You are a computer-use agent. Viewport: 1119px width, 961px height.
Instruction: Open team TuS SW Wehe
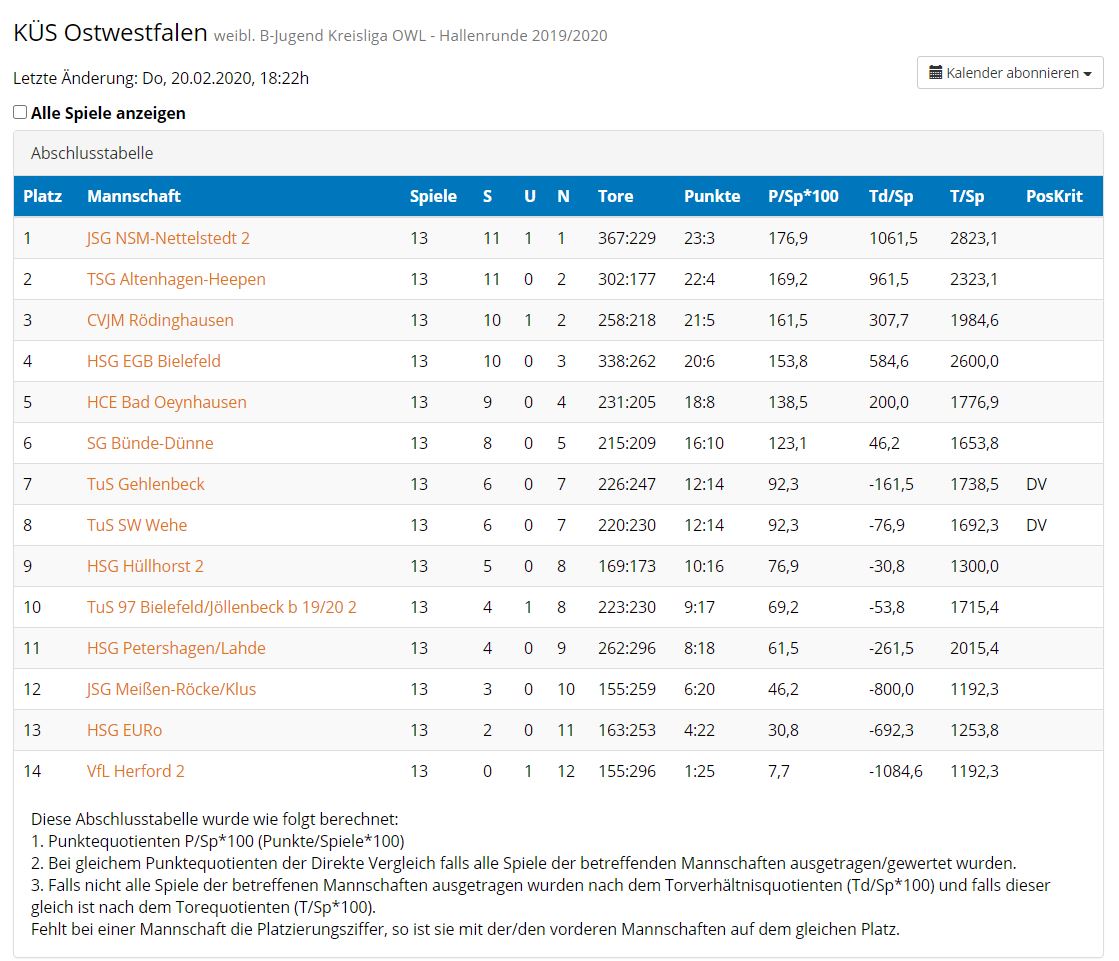click(x=137, y=525)
